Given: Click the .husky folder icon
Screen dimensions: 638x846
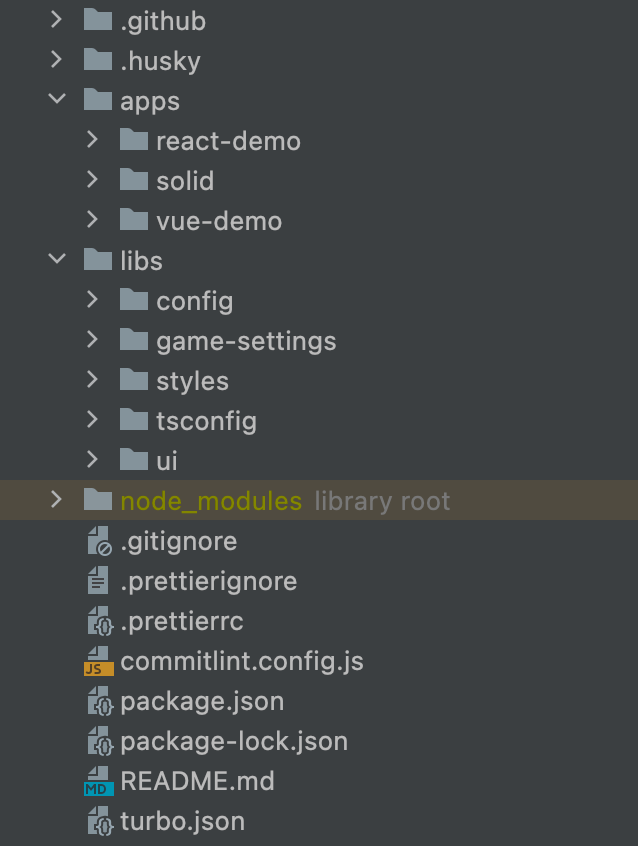Looking at the screenshot, I should (97, 60).
